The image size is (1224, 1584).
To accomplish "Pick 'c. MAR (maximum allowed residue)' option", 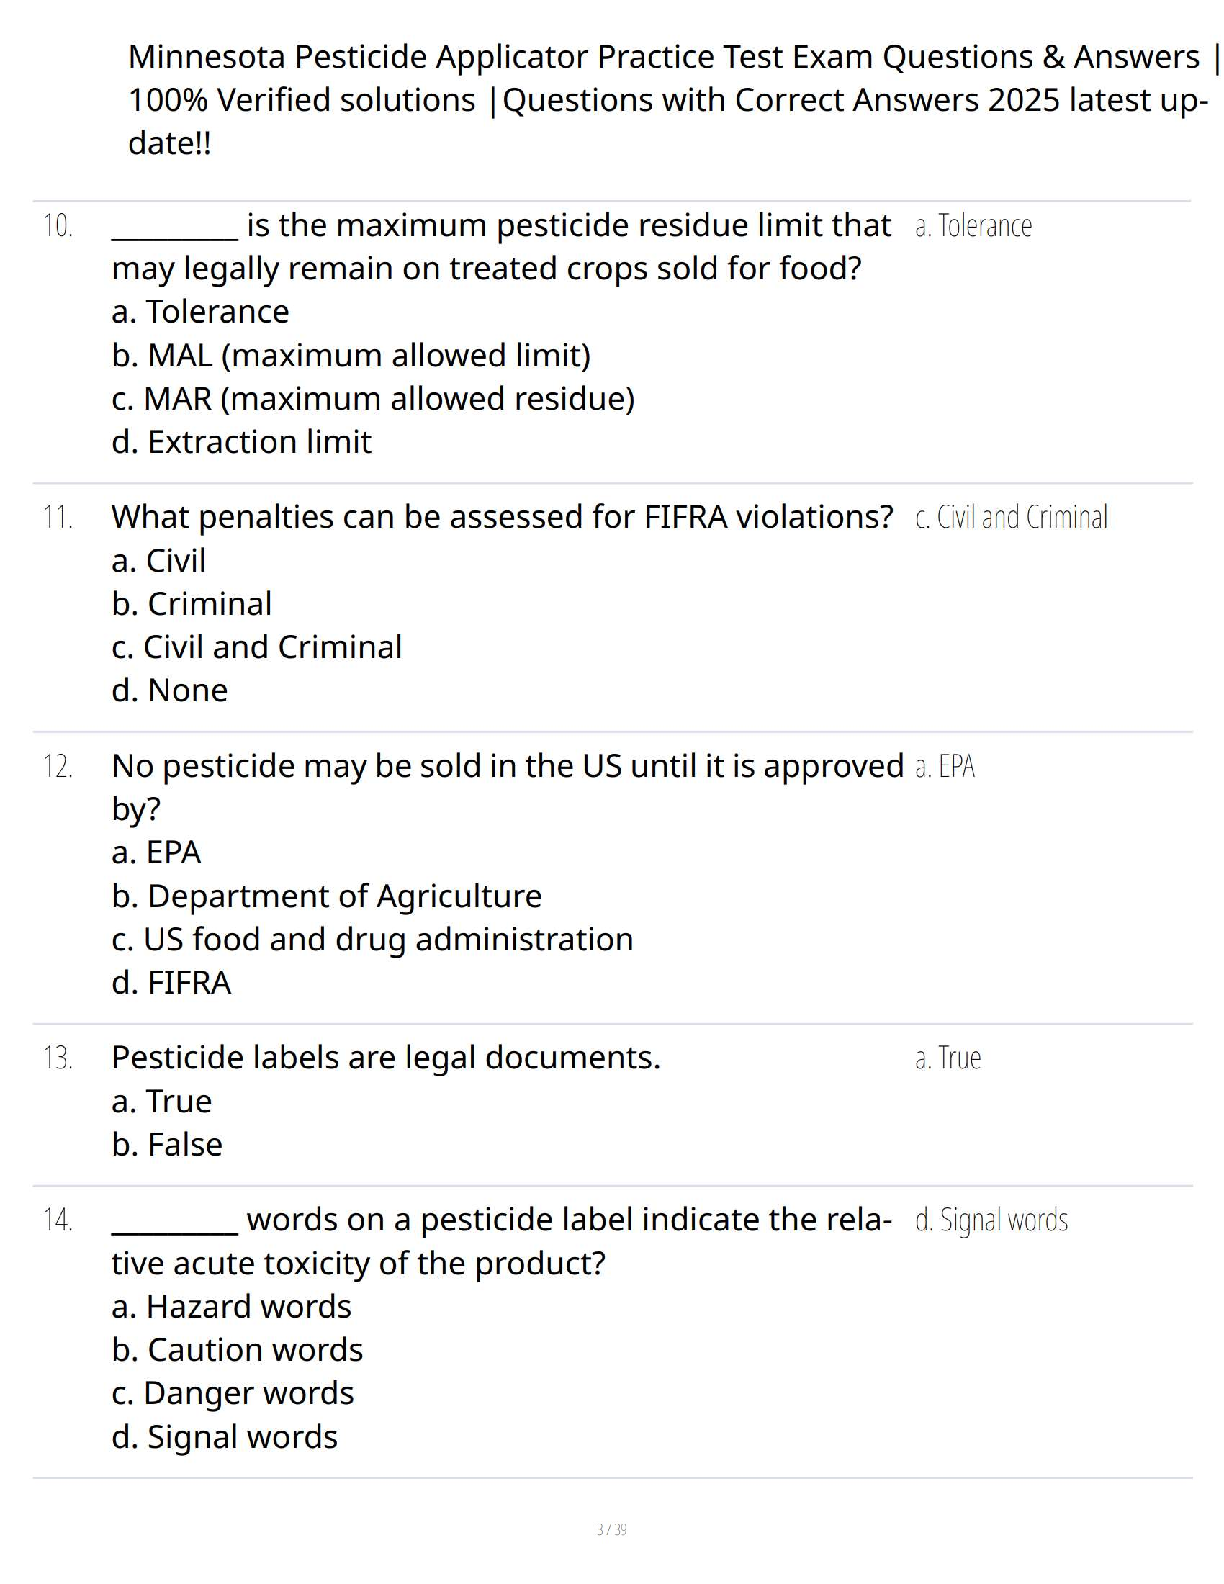I will pos(373,399).
